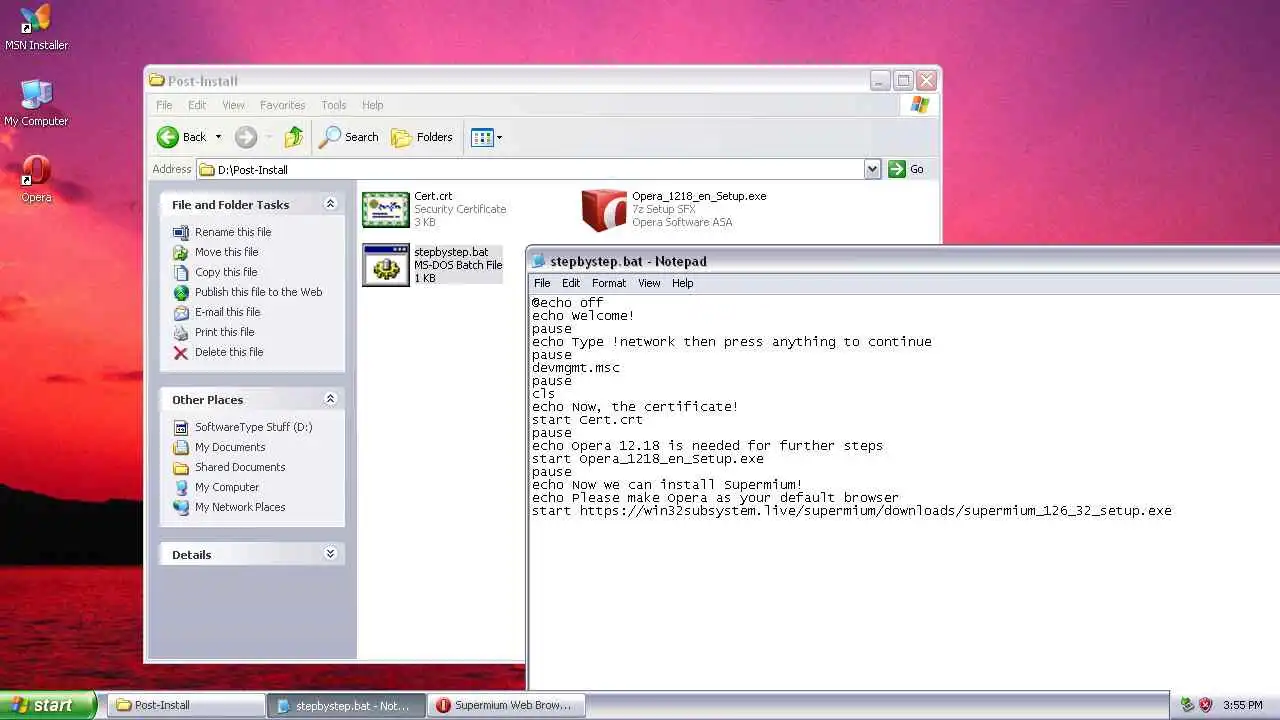Open Notepad's Format menu
The width and height of the screenshot is (1280, 720).
[x=609, y=283]
